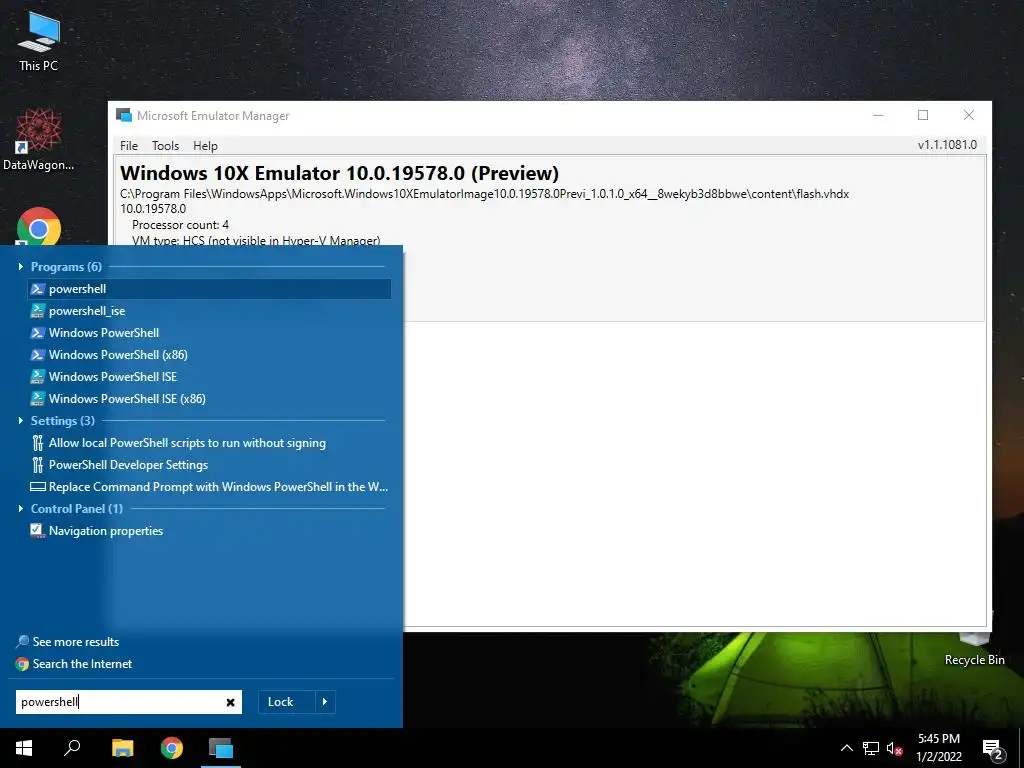The height and width of the screenshot is (768, 1024).
Task: Show hidden tray icons chevron
Action: [x=846, y=748]
